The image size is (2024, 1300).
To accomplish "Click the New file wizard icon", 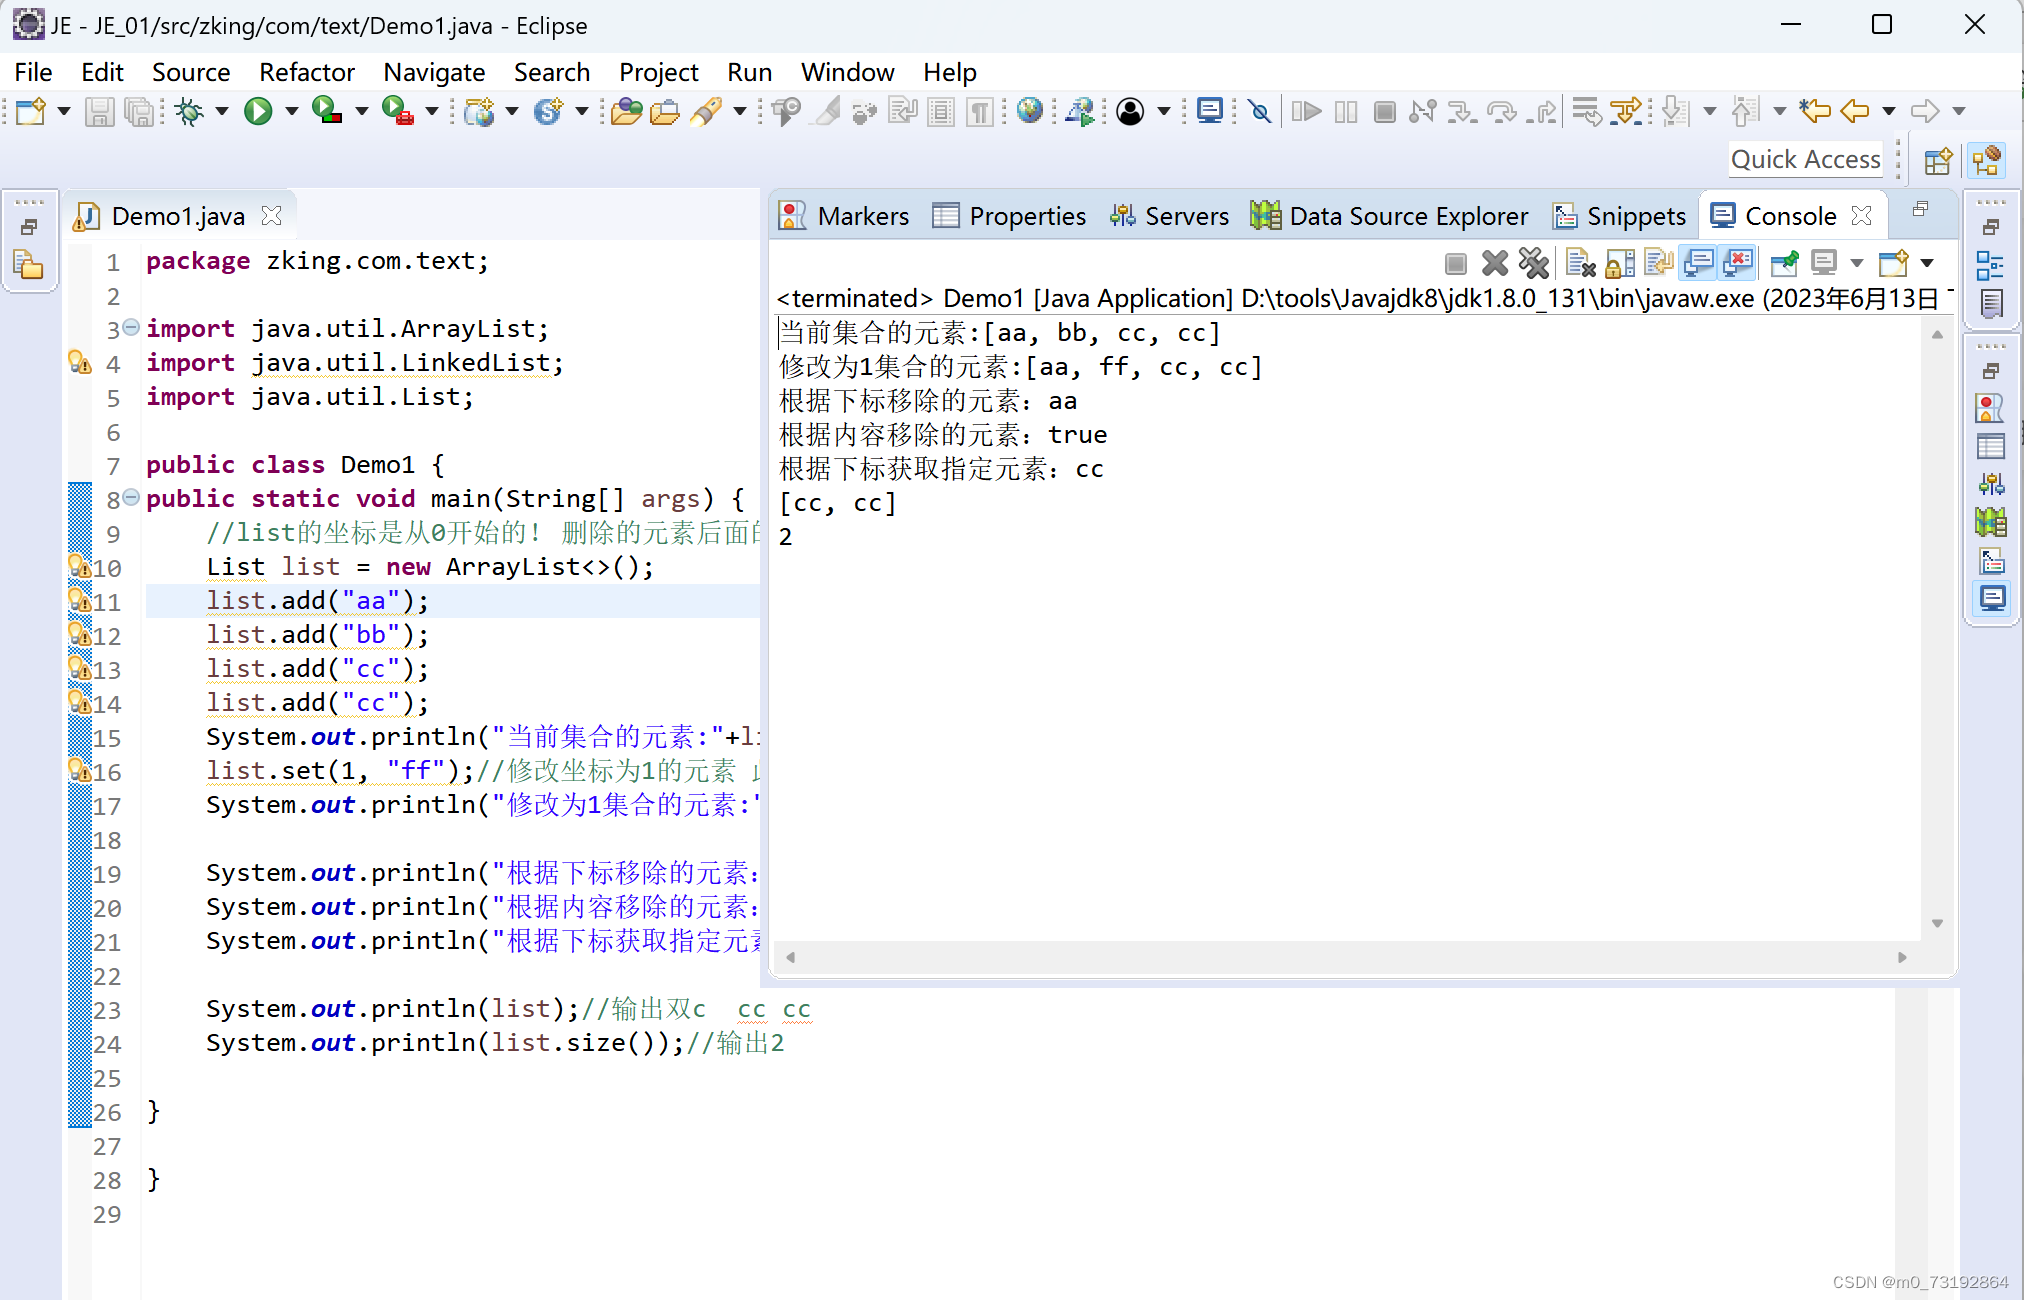I will click(x=30, y=110).
